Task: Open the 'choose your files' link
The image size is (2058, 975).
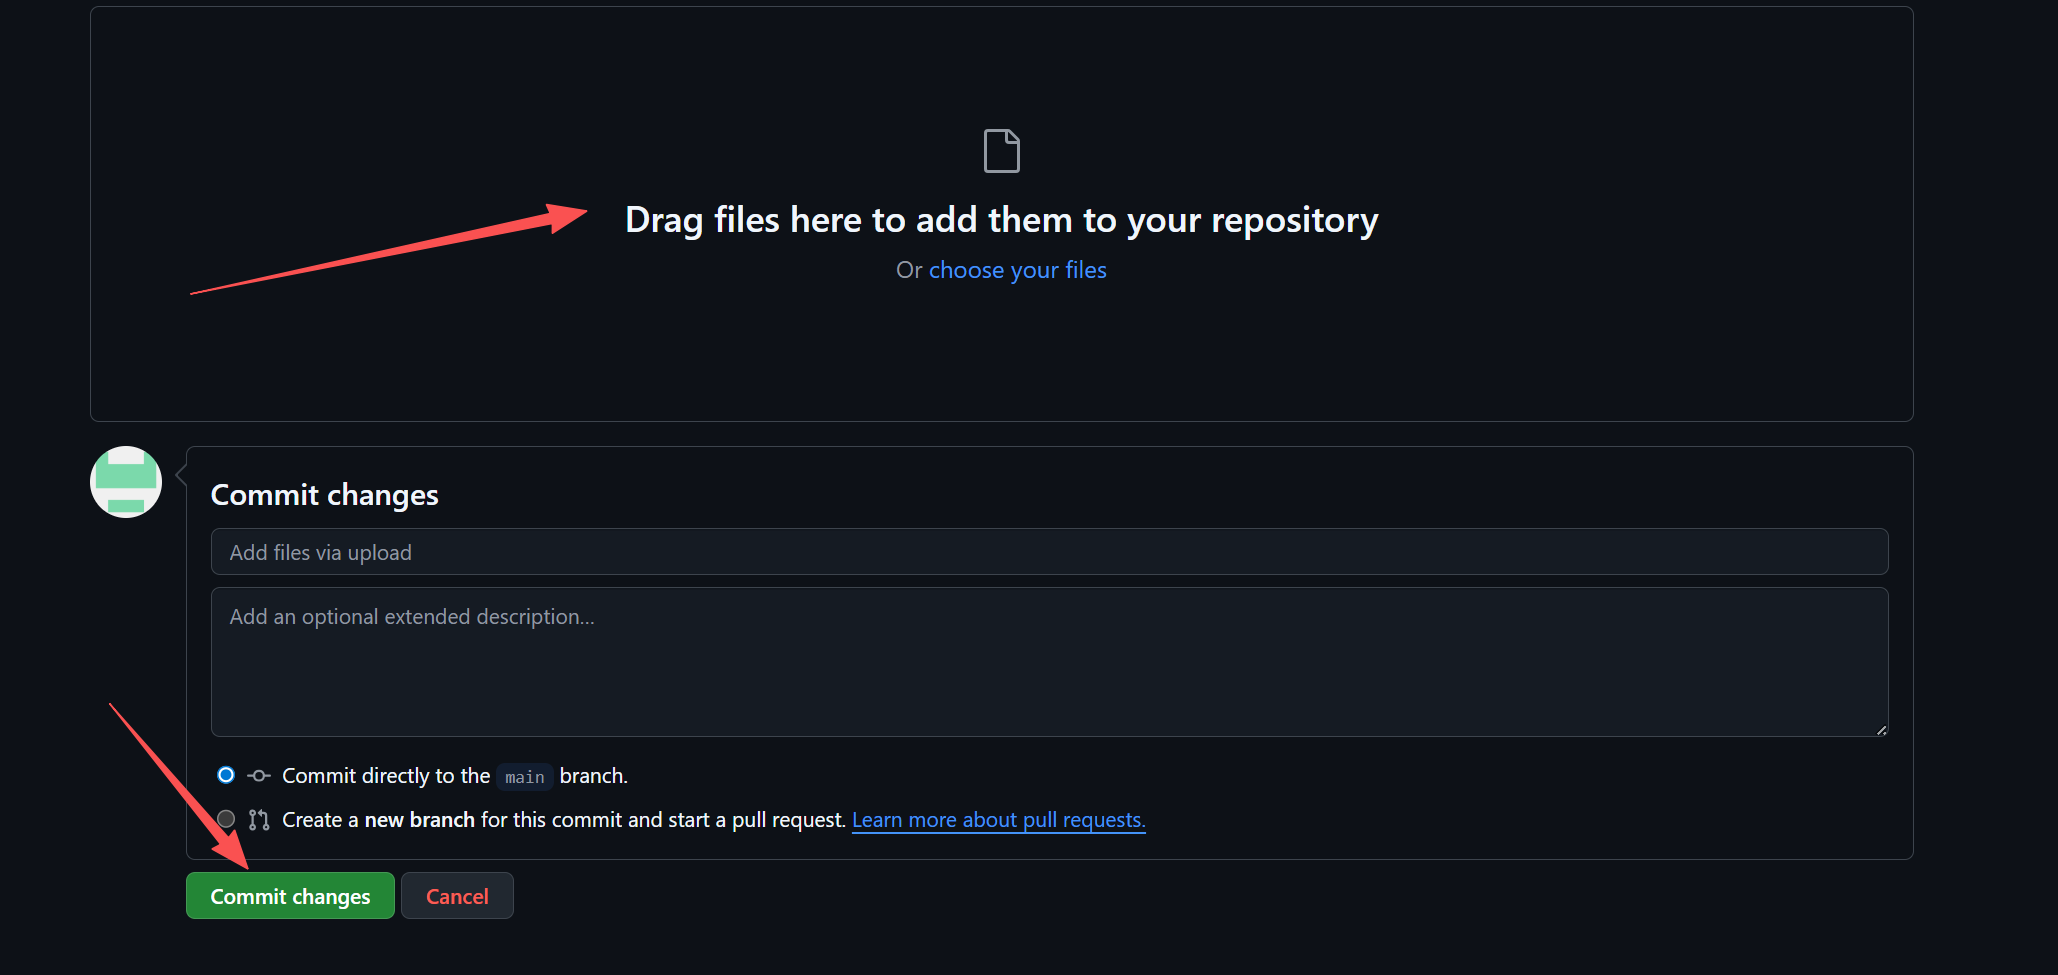Action: click(x=1017, y=270)
